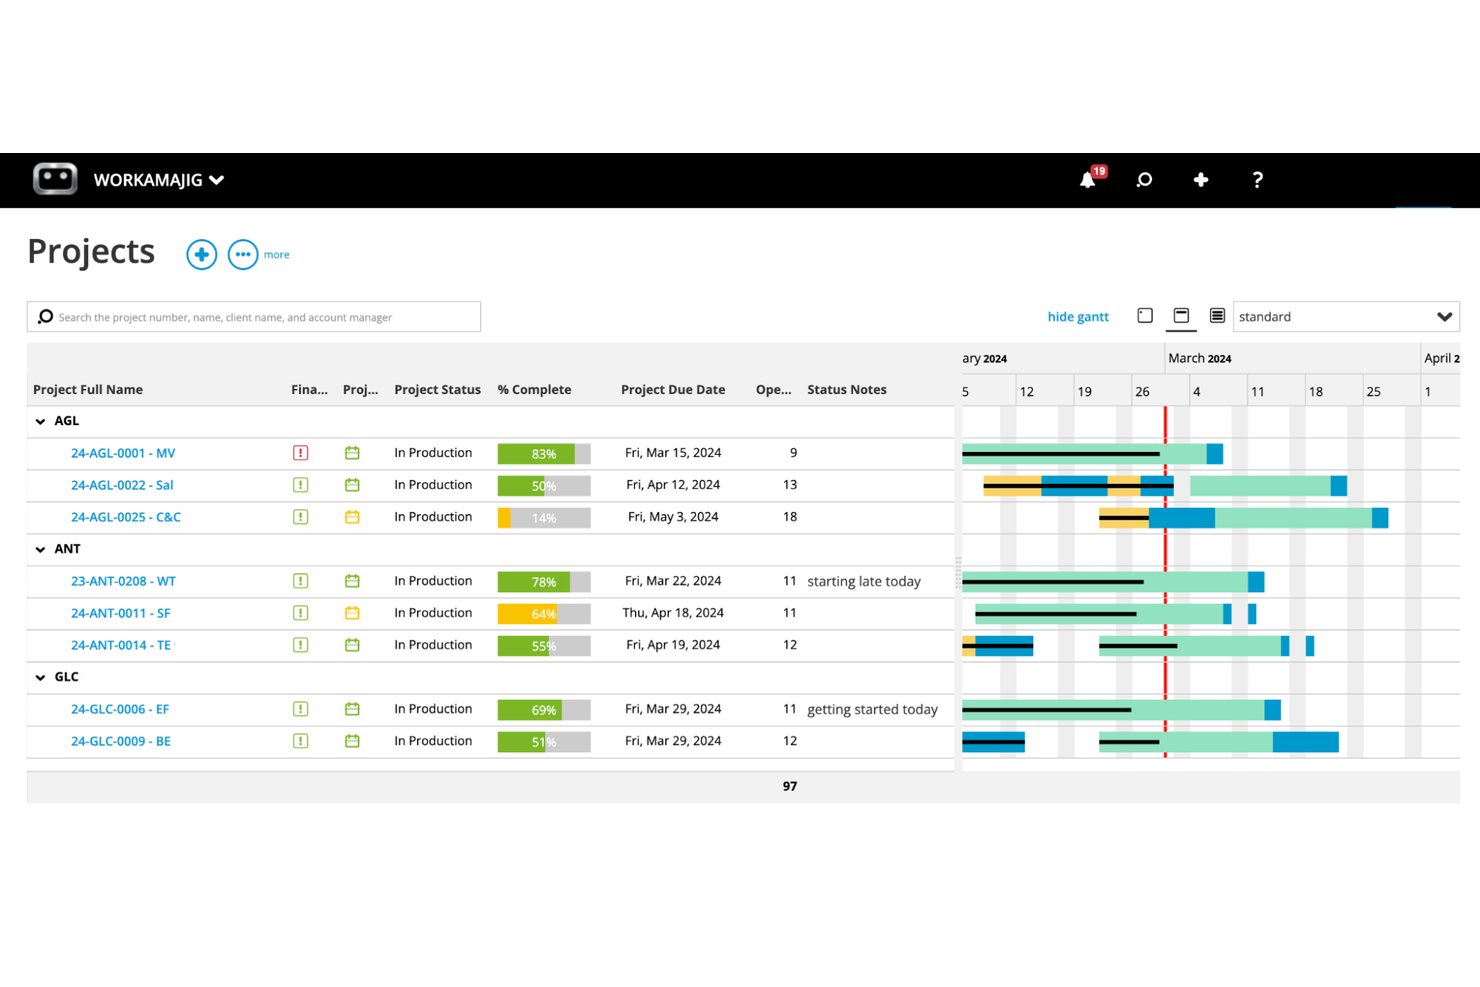1480x987 pixels.
Task: Click the 83% complete progress bar
Action: click(544, 454)
